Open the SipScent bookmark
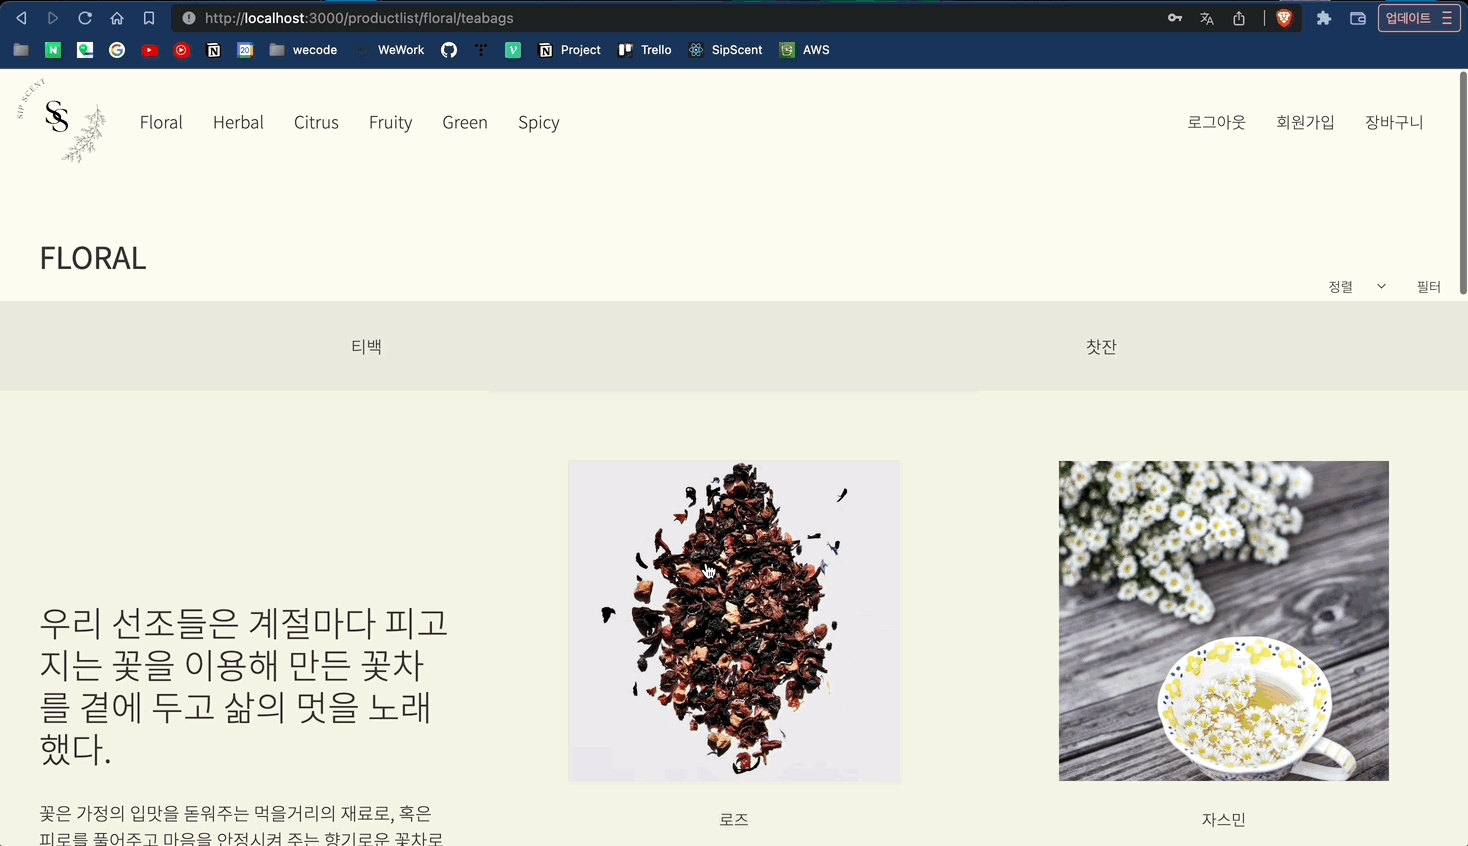The width and height of the screenshot is (1468, 846). tap(726, 50)
